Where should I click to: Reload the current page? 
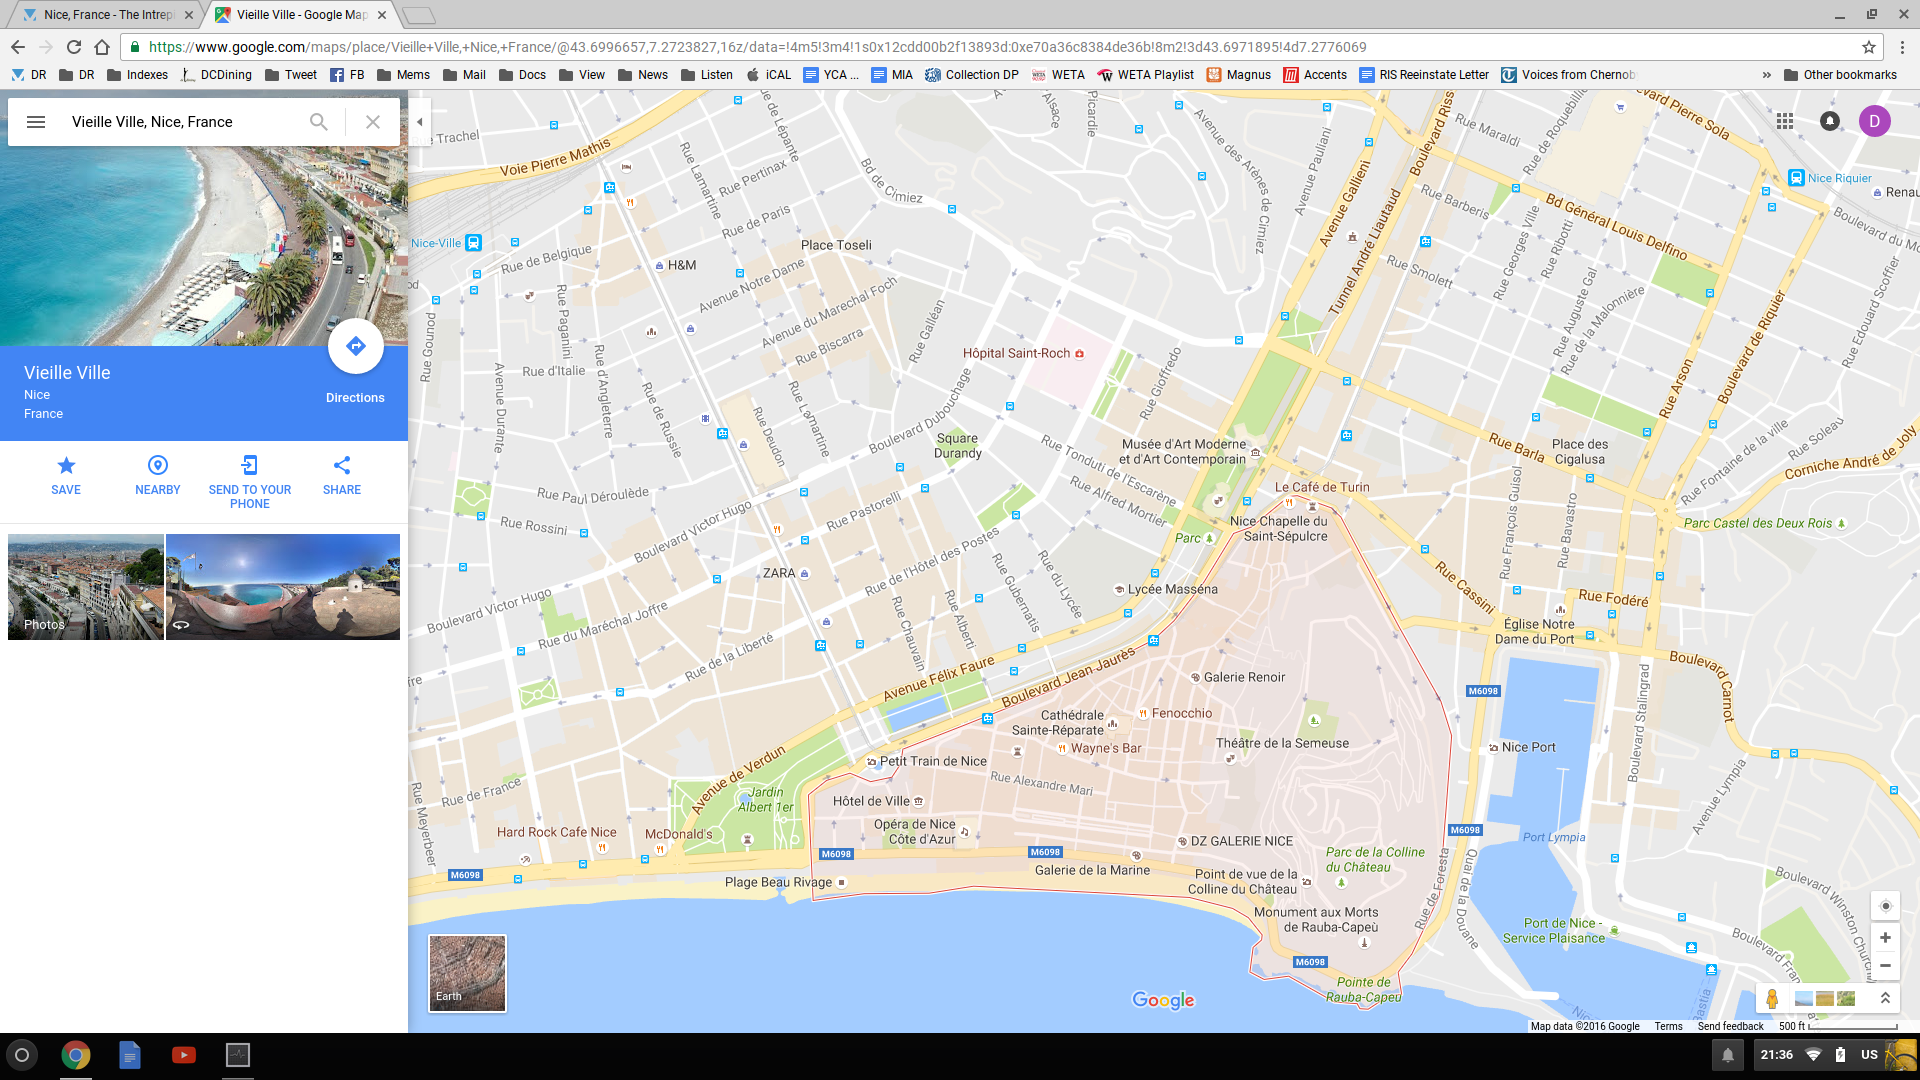click(x=74, y=47)
